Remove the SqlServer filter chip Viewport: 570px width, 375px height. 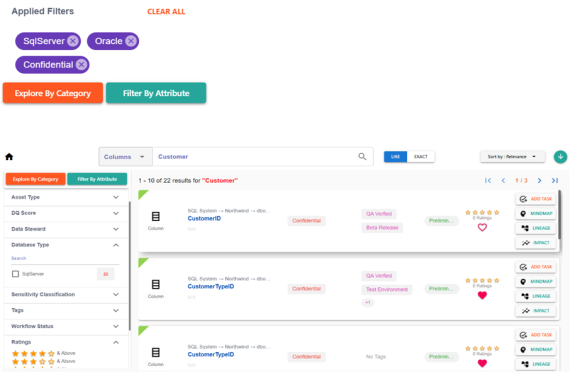coord(73,41)
